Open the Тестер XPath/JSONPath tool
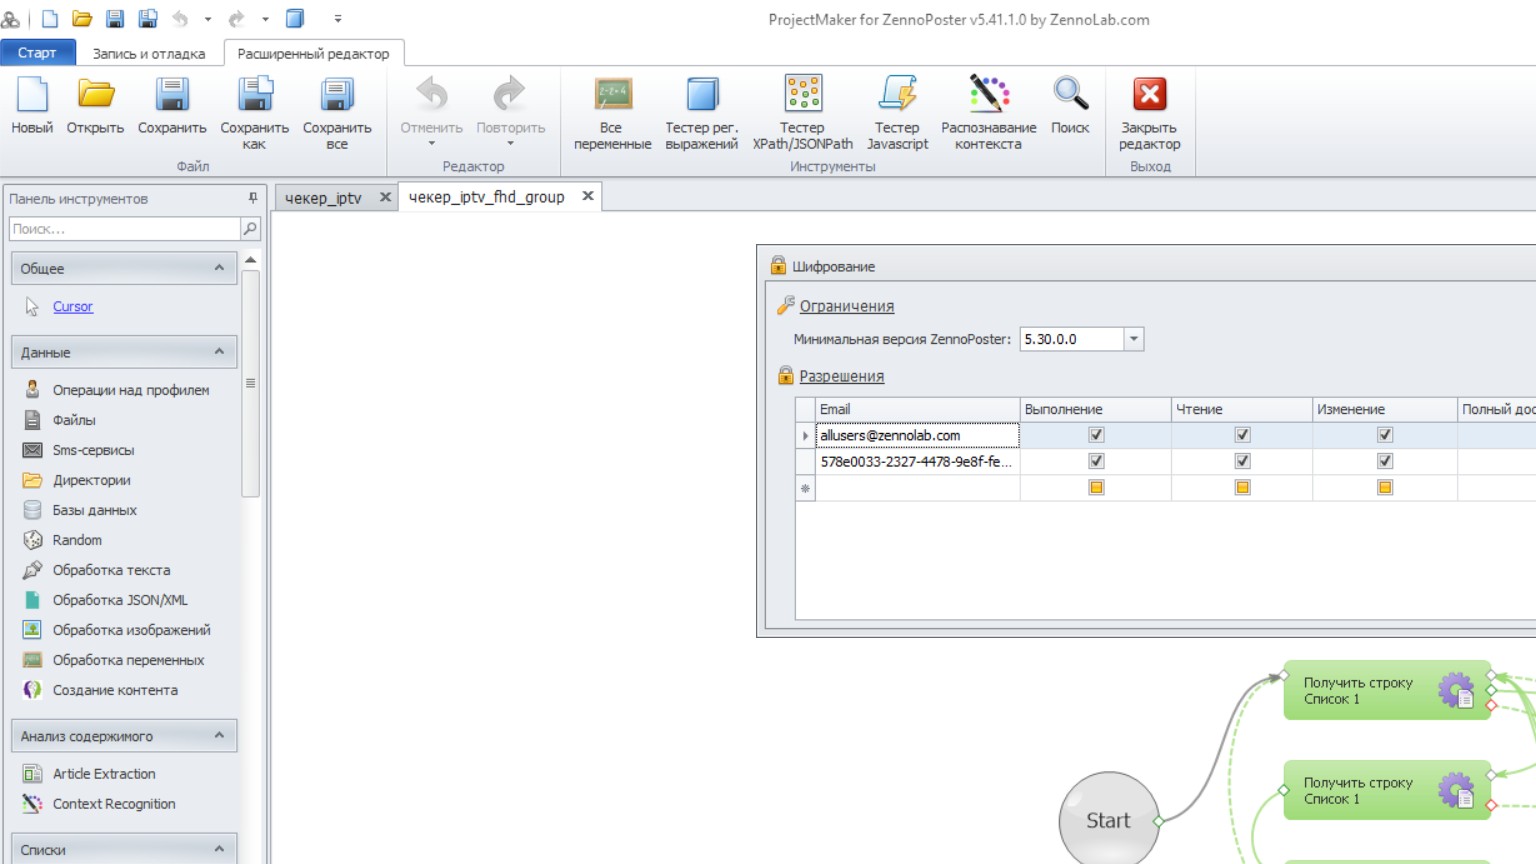 click(802, 114)
